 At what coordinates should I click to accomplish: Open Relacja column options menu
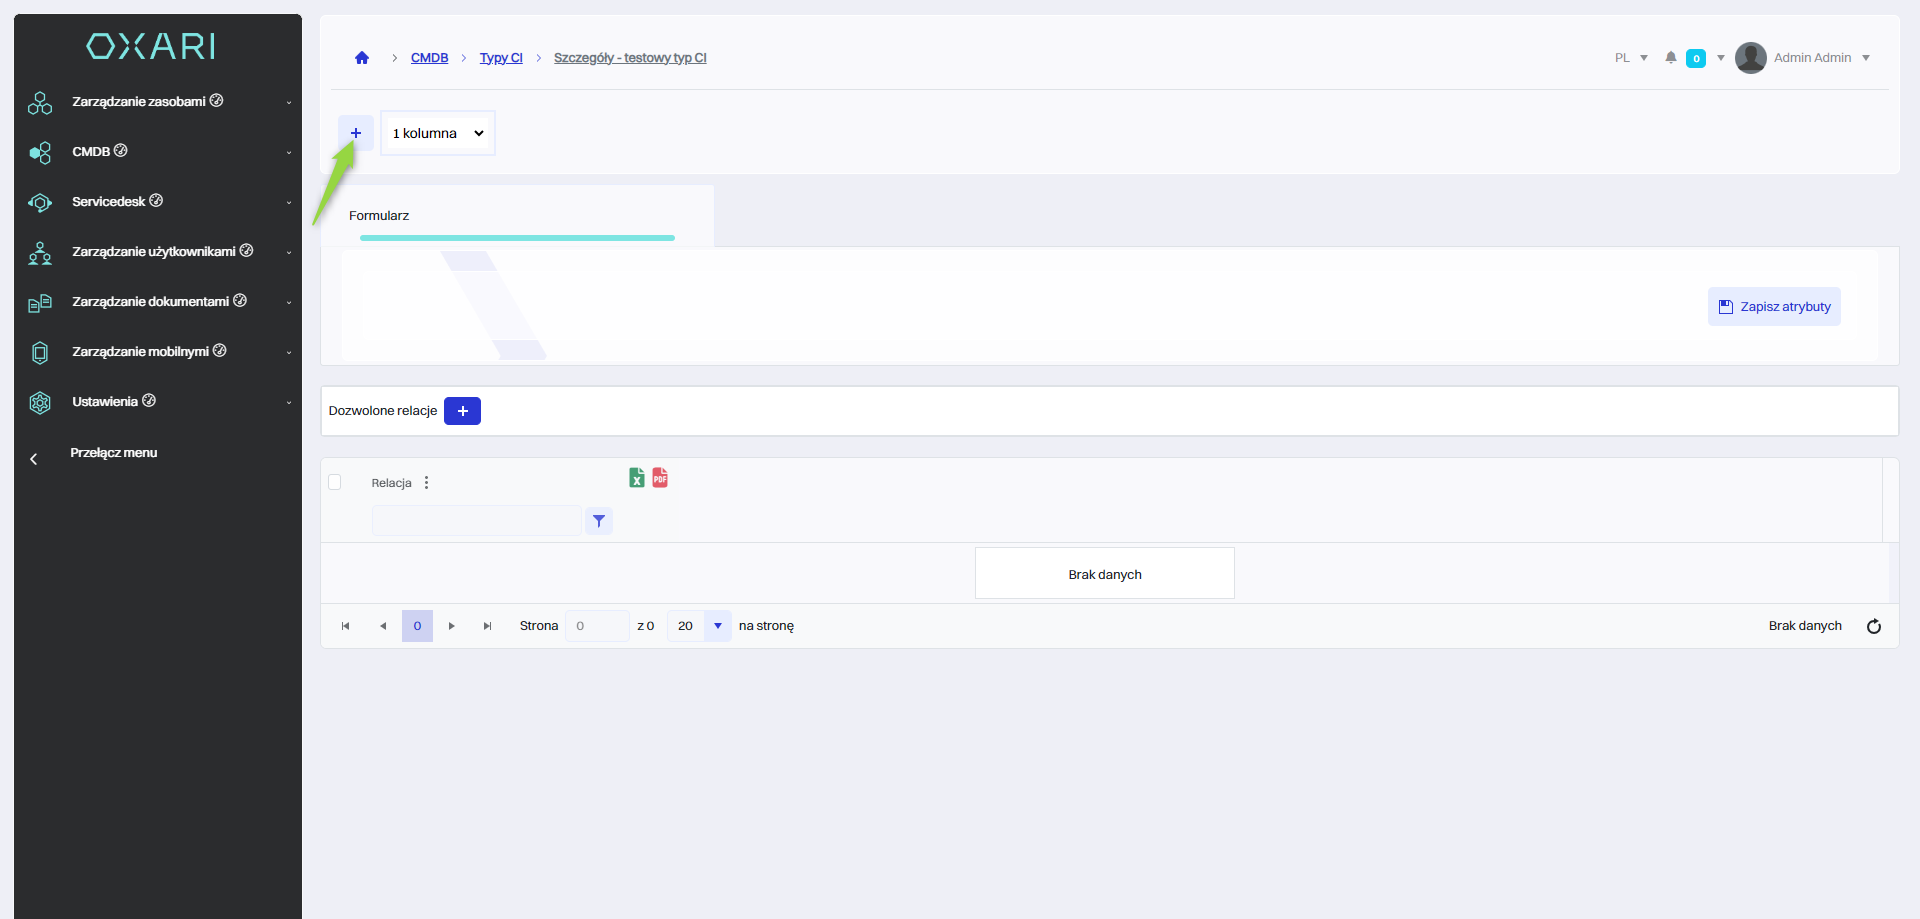click(427, 483)
